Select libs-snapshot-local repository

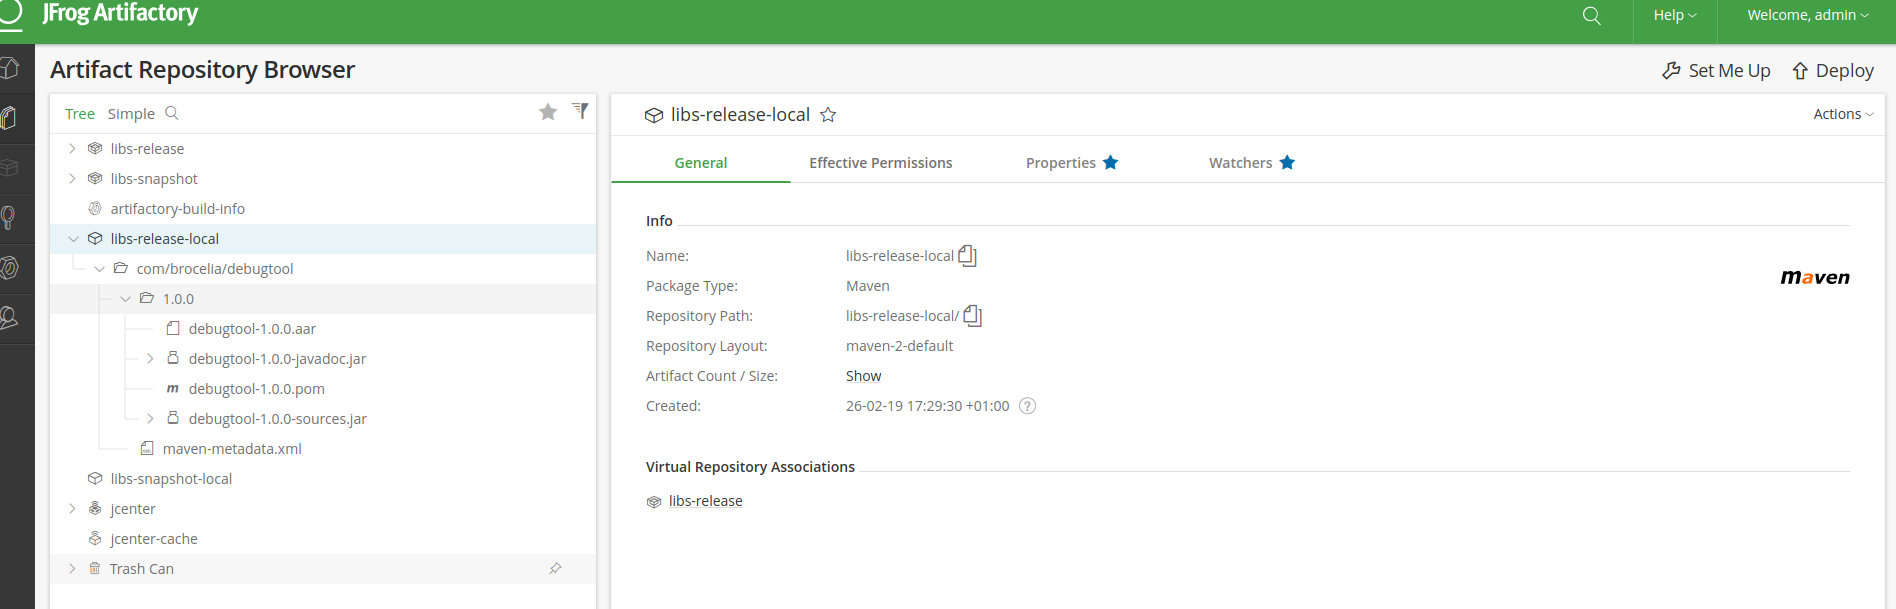click(x=171, y=478)
